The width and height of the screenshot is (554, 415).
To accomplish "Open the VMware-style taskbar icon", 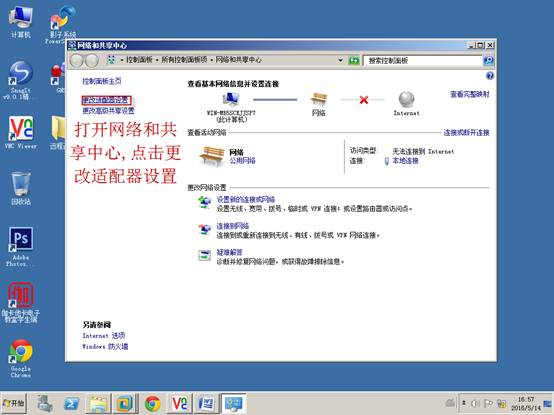I will [x=124, y=403].
